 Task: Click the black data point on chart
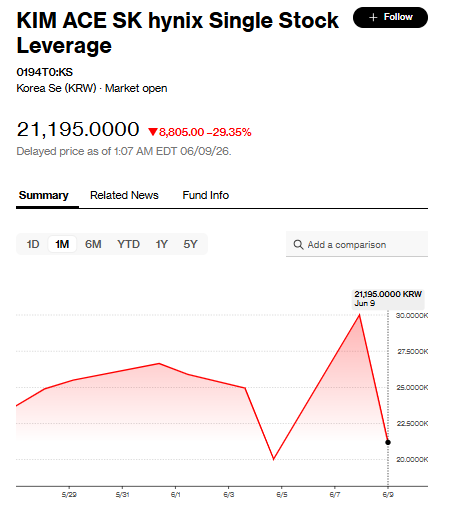(388, 442)
